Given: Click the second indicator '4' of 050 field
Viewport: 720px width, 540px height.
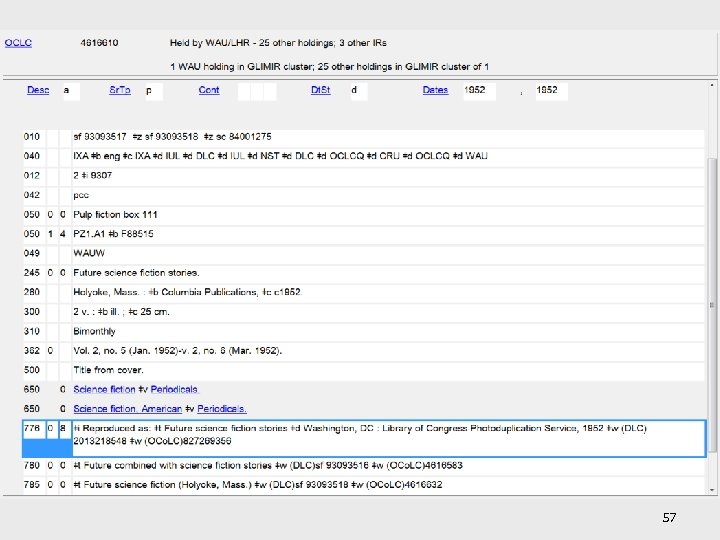Looking at the screenshot, I should (x=63, y=234).
